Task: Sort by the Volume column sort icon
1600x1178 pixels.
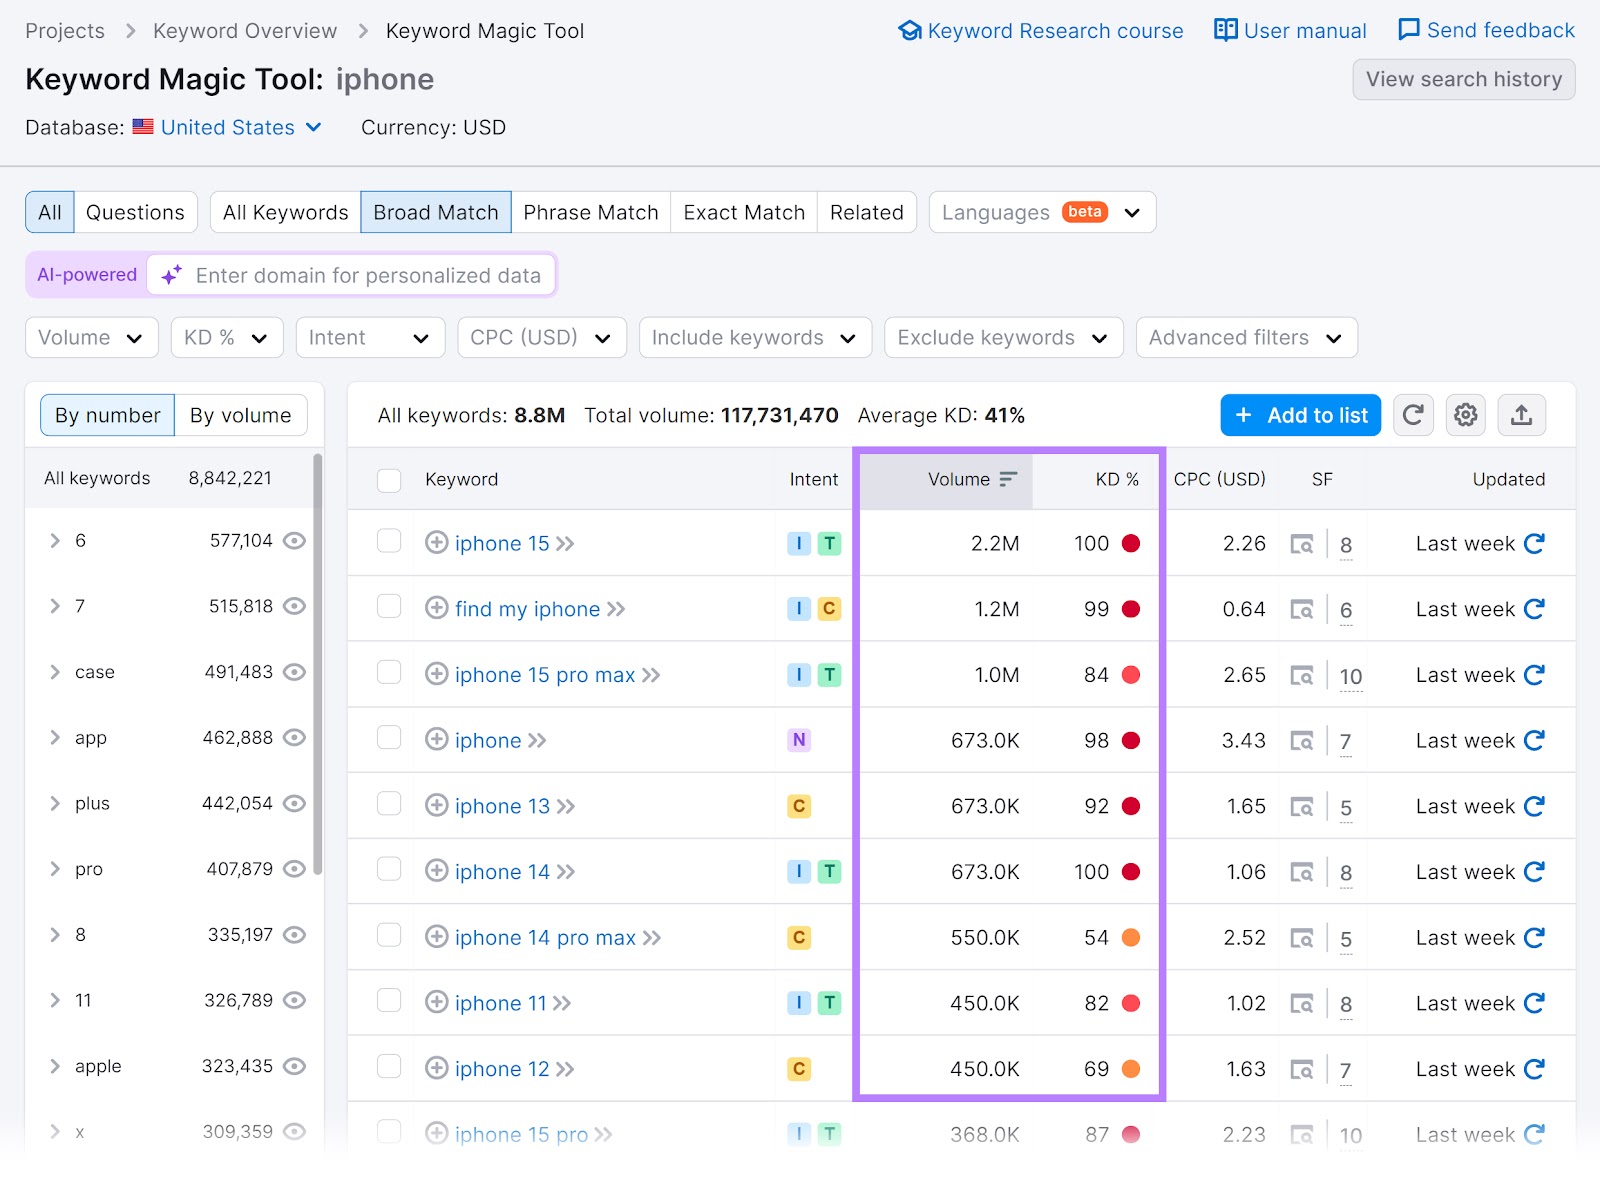Action: coord(1007,479)
